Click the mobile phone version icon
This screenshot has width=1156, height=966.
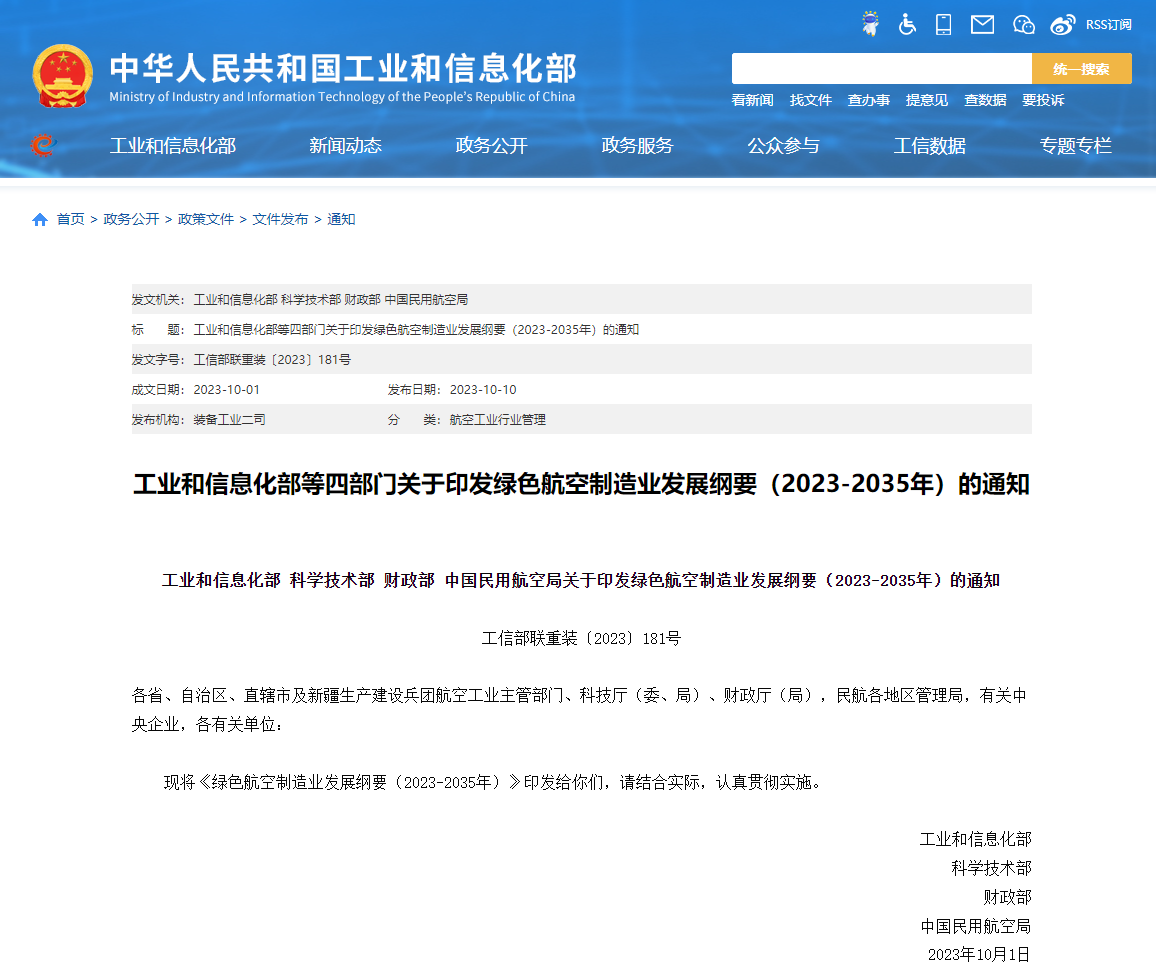tap(943, 24)
